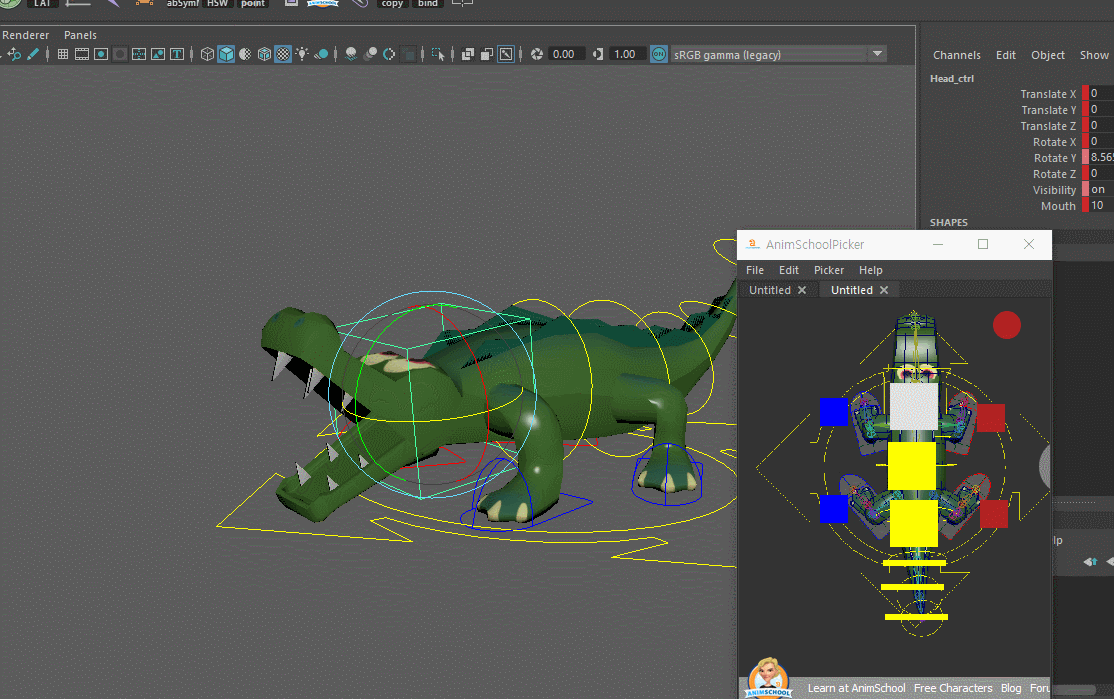1114x699 pixels.
Task: Click the Learn at AnimSchool link
Action: pos(856,688)
